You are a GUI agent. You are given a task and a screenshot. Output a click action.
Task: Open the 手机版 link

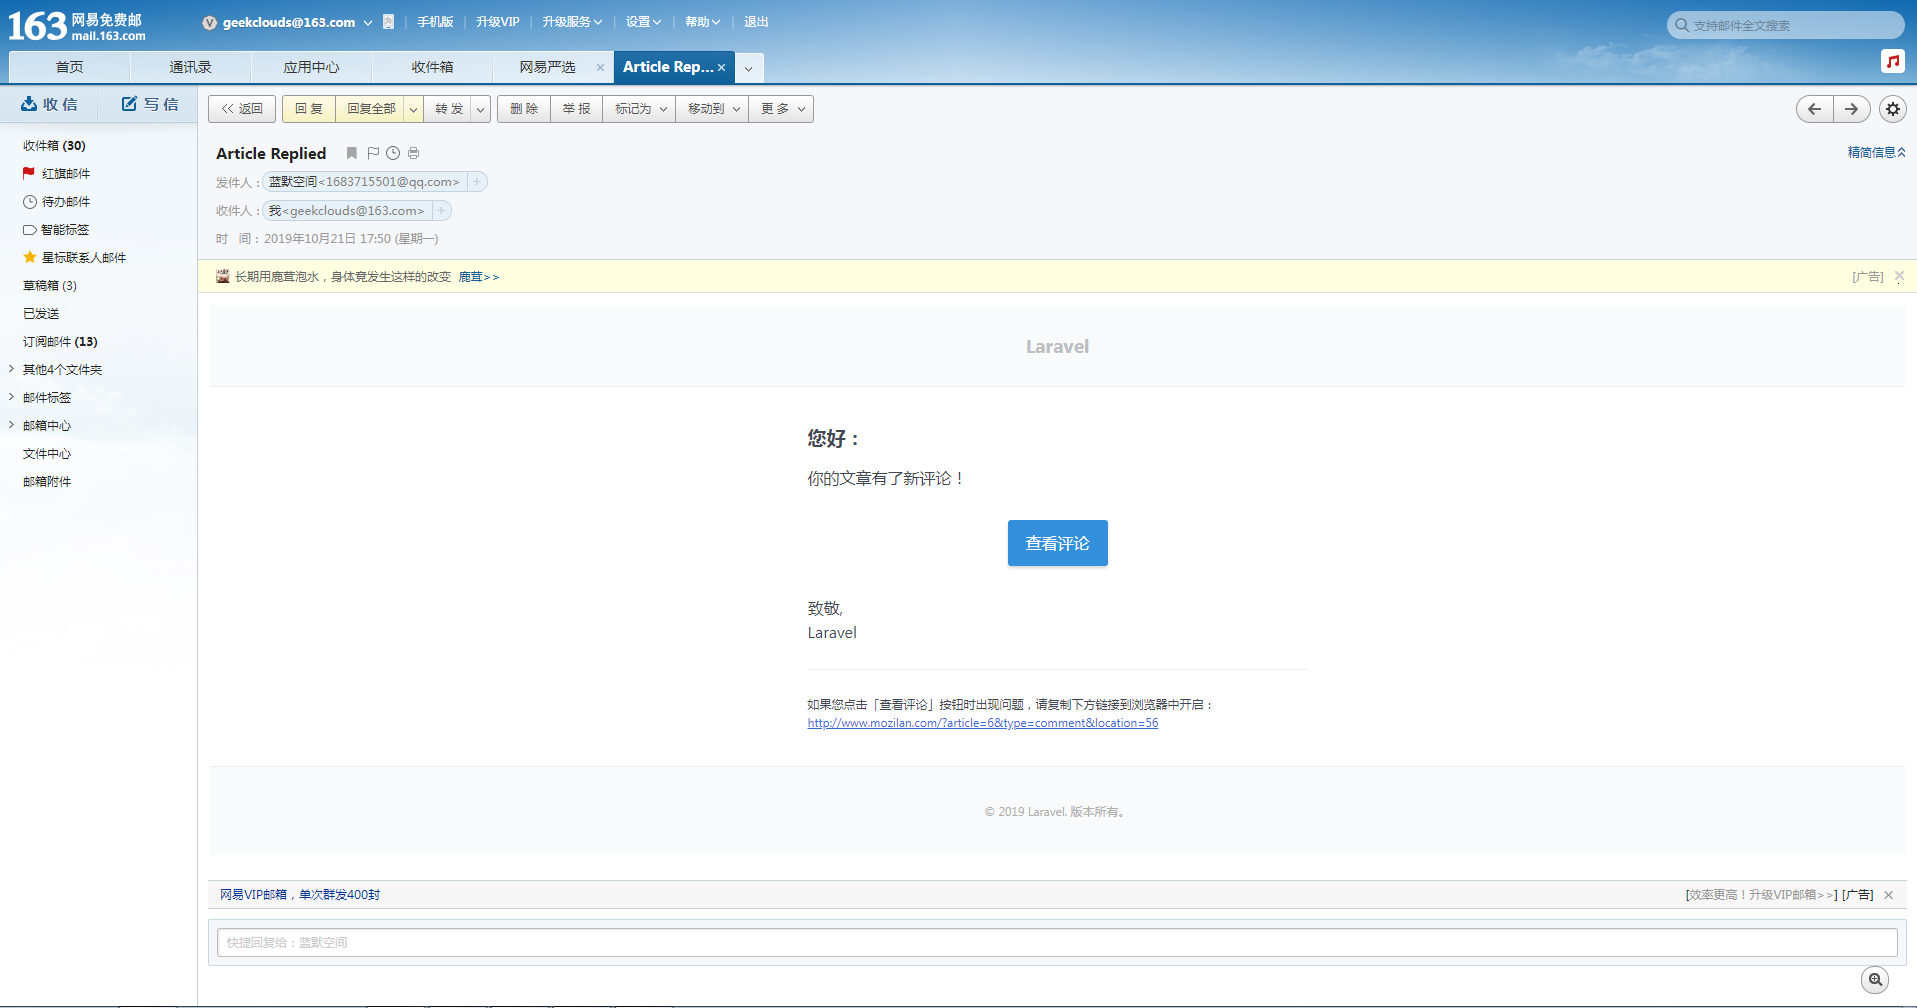(x=435, y=22)
